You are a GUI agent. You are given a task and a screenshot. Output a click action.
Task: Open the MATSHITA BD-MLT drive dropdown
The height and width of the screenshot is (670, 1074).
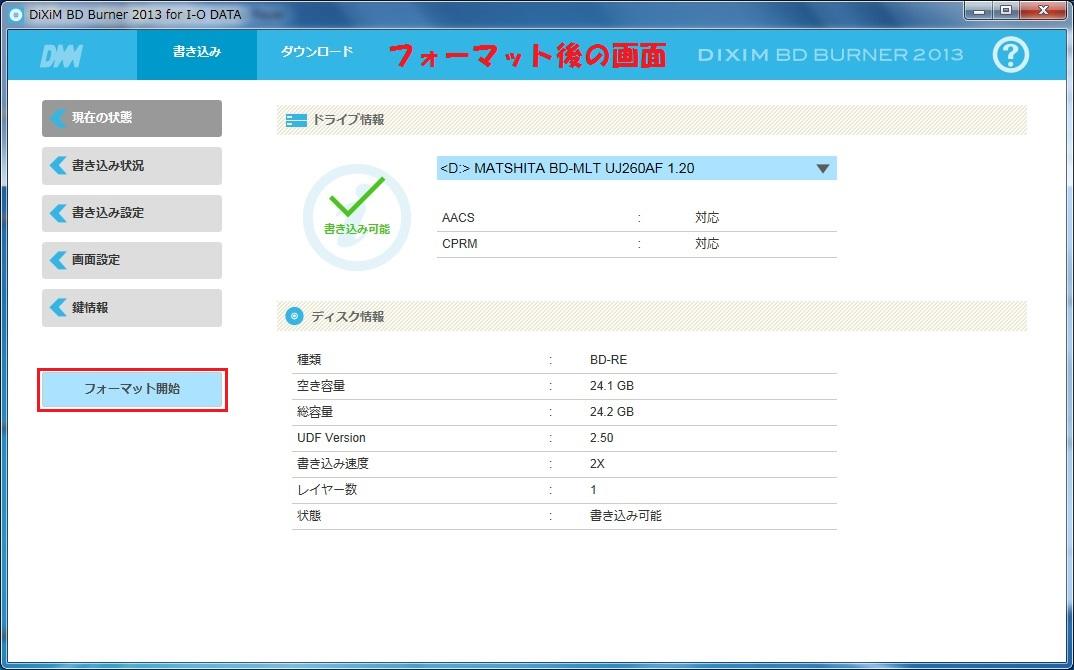636,169
